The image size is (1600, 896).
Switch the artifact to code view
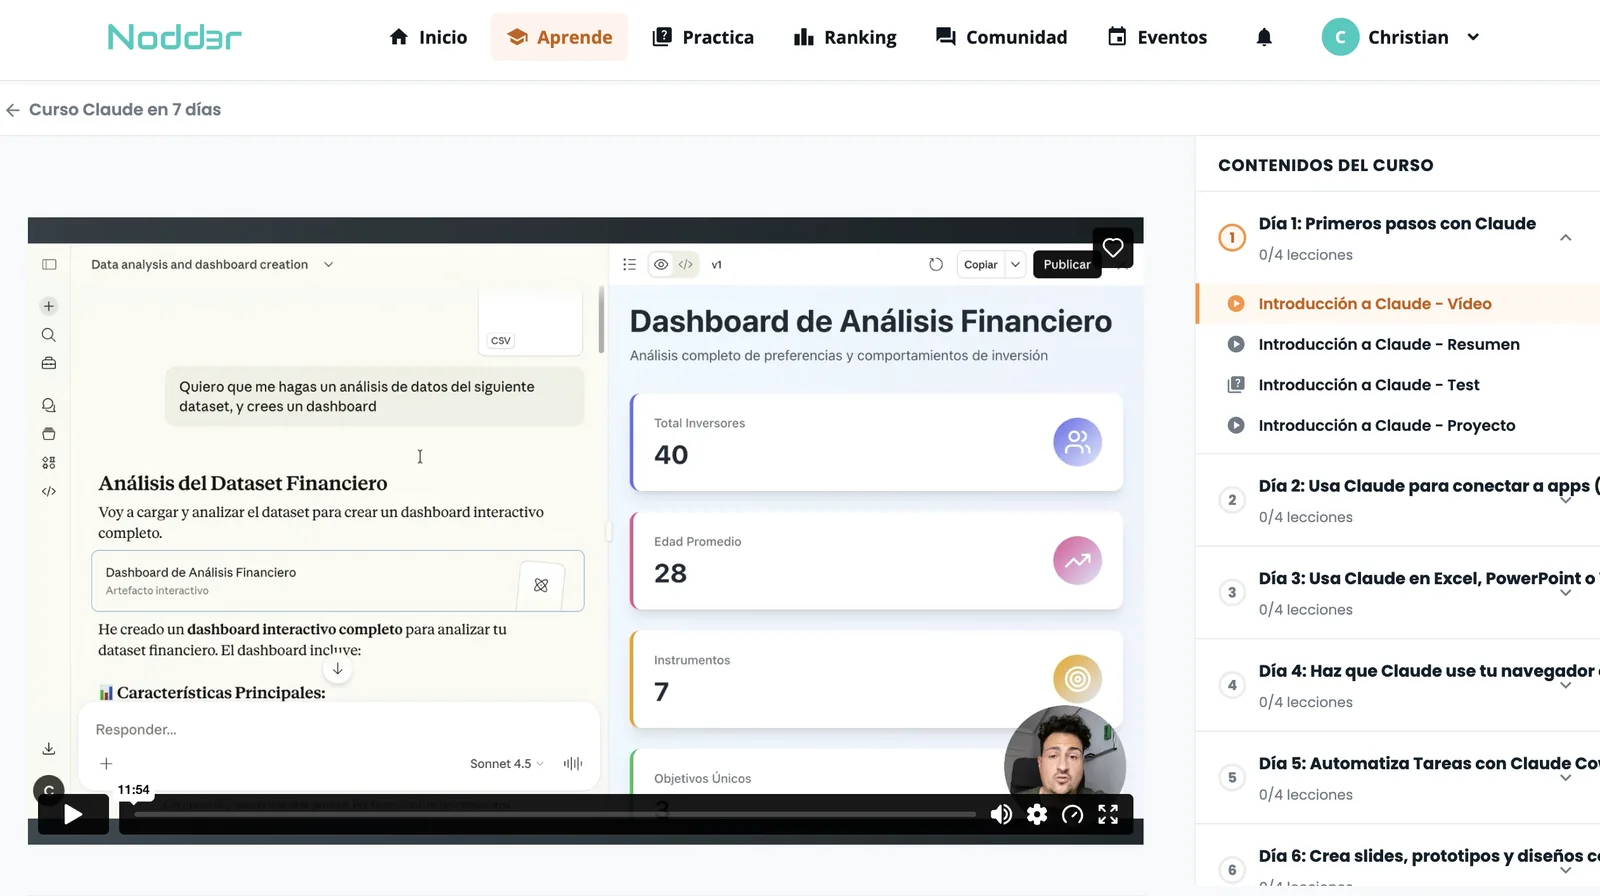click(685, 264)
